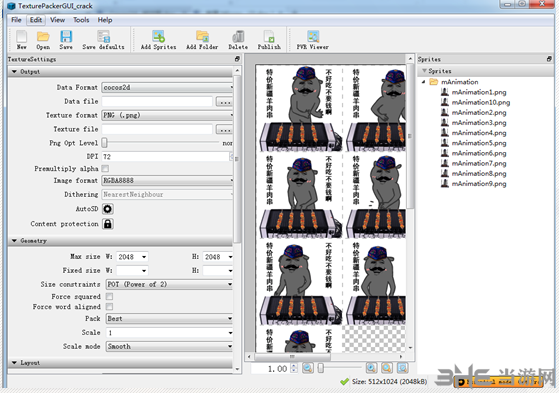The image size is (559, 393).
Task: Open the Texture format PNG dropdown
Action: pos(167,115)
